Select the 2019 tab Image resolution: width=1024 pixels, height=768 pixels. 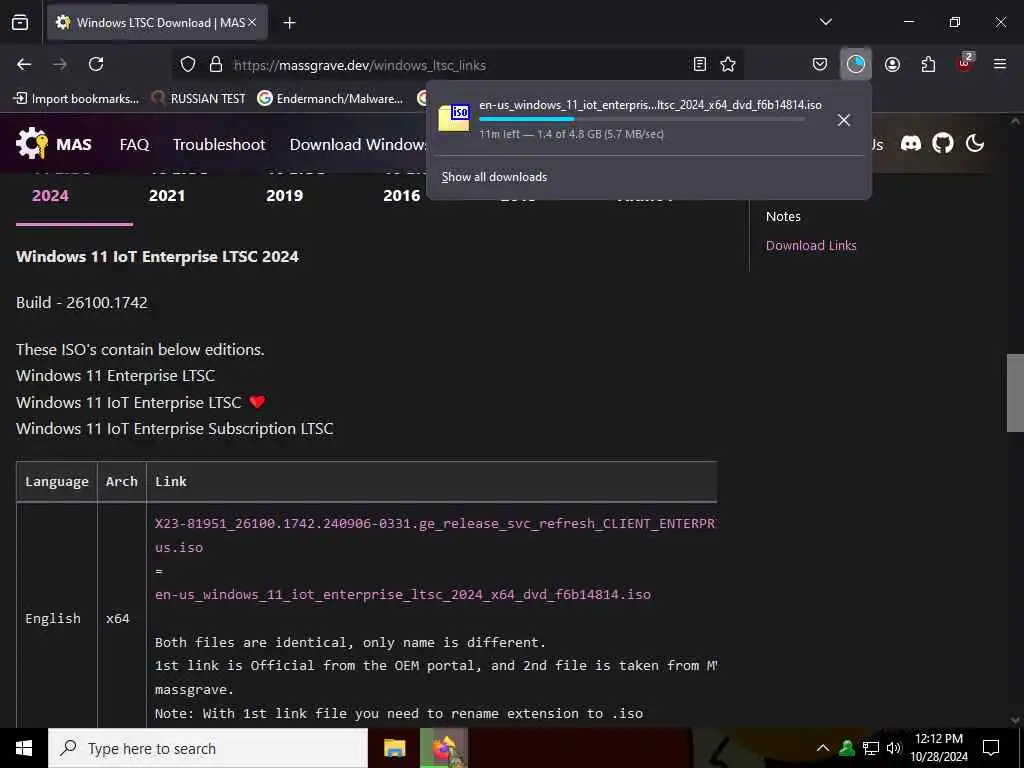[284, 195]
